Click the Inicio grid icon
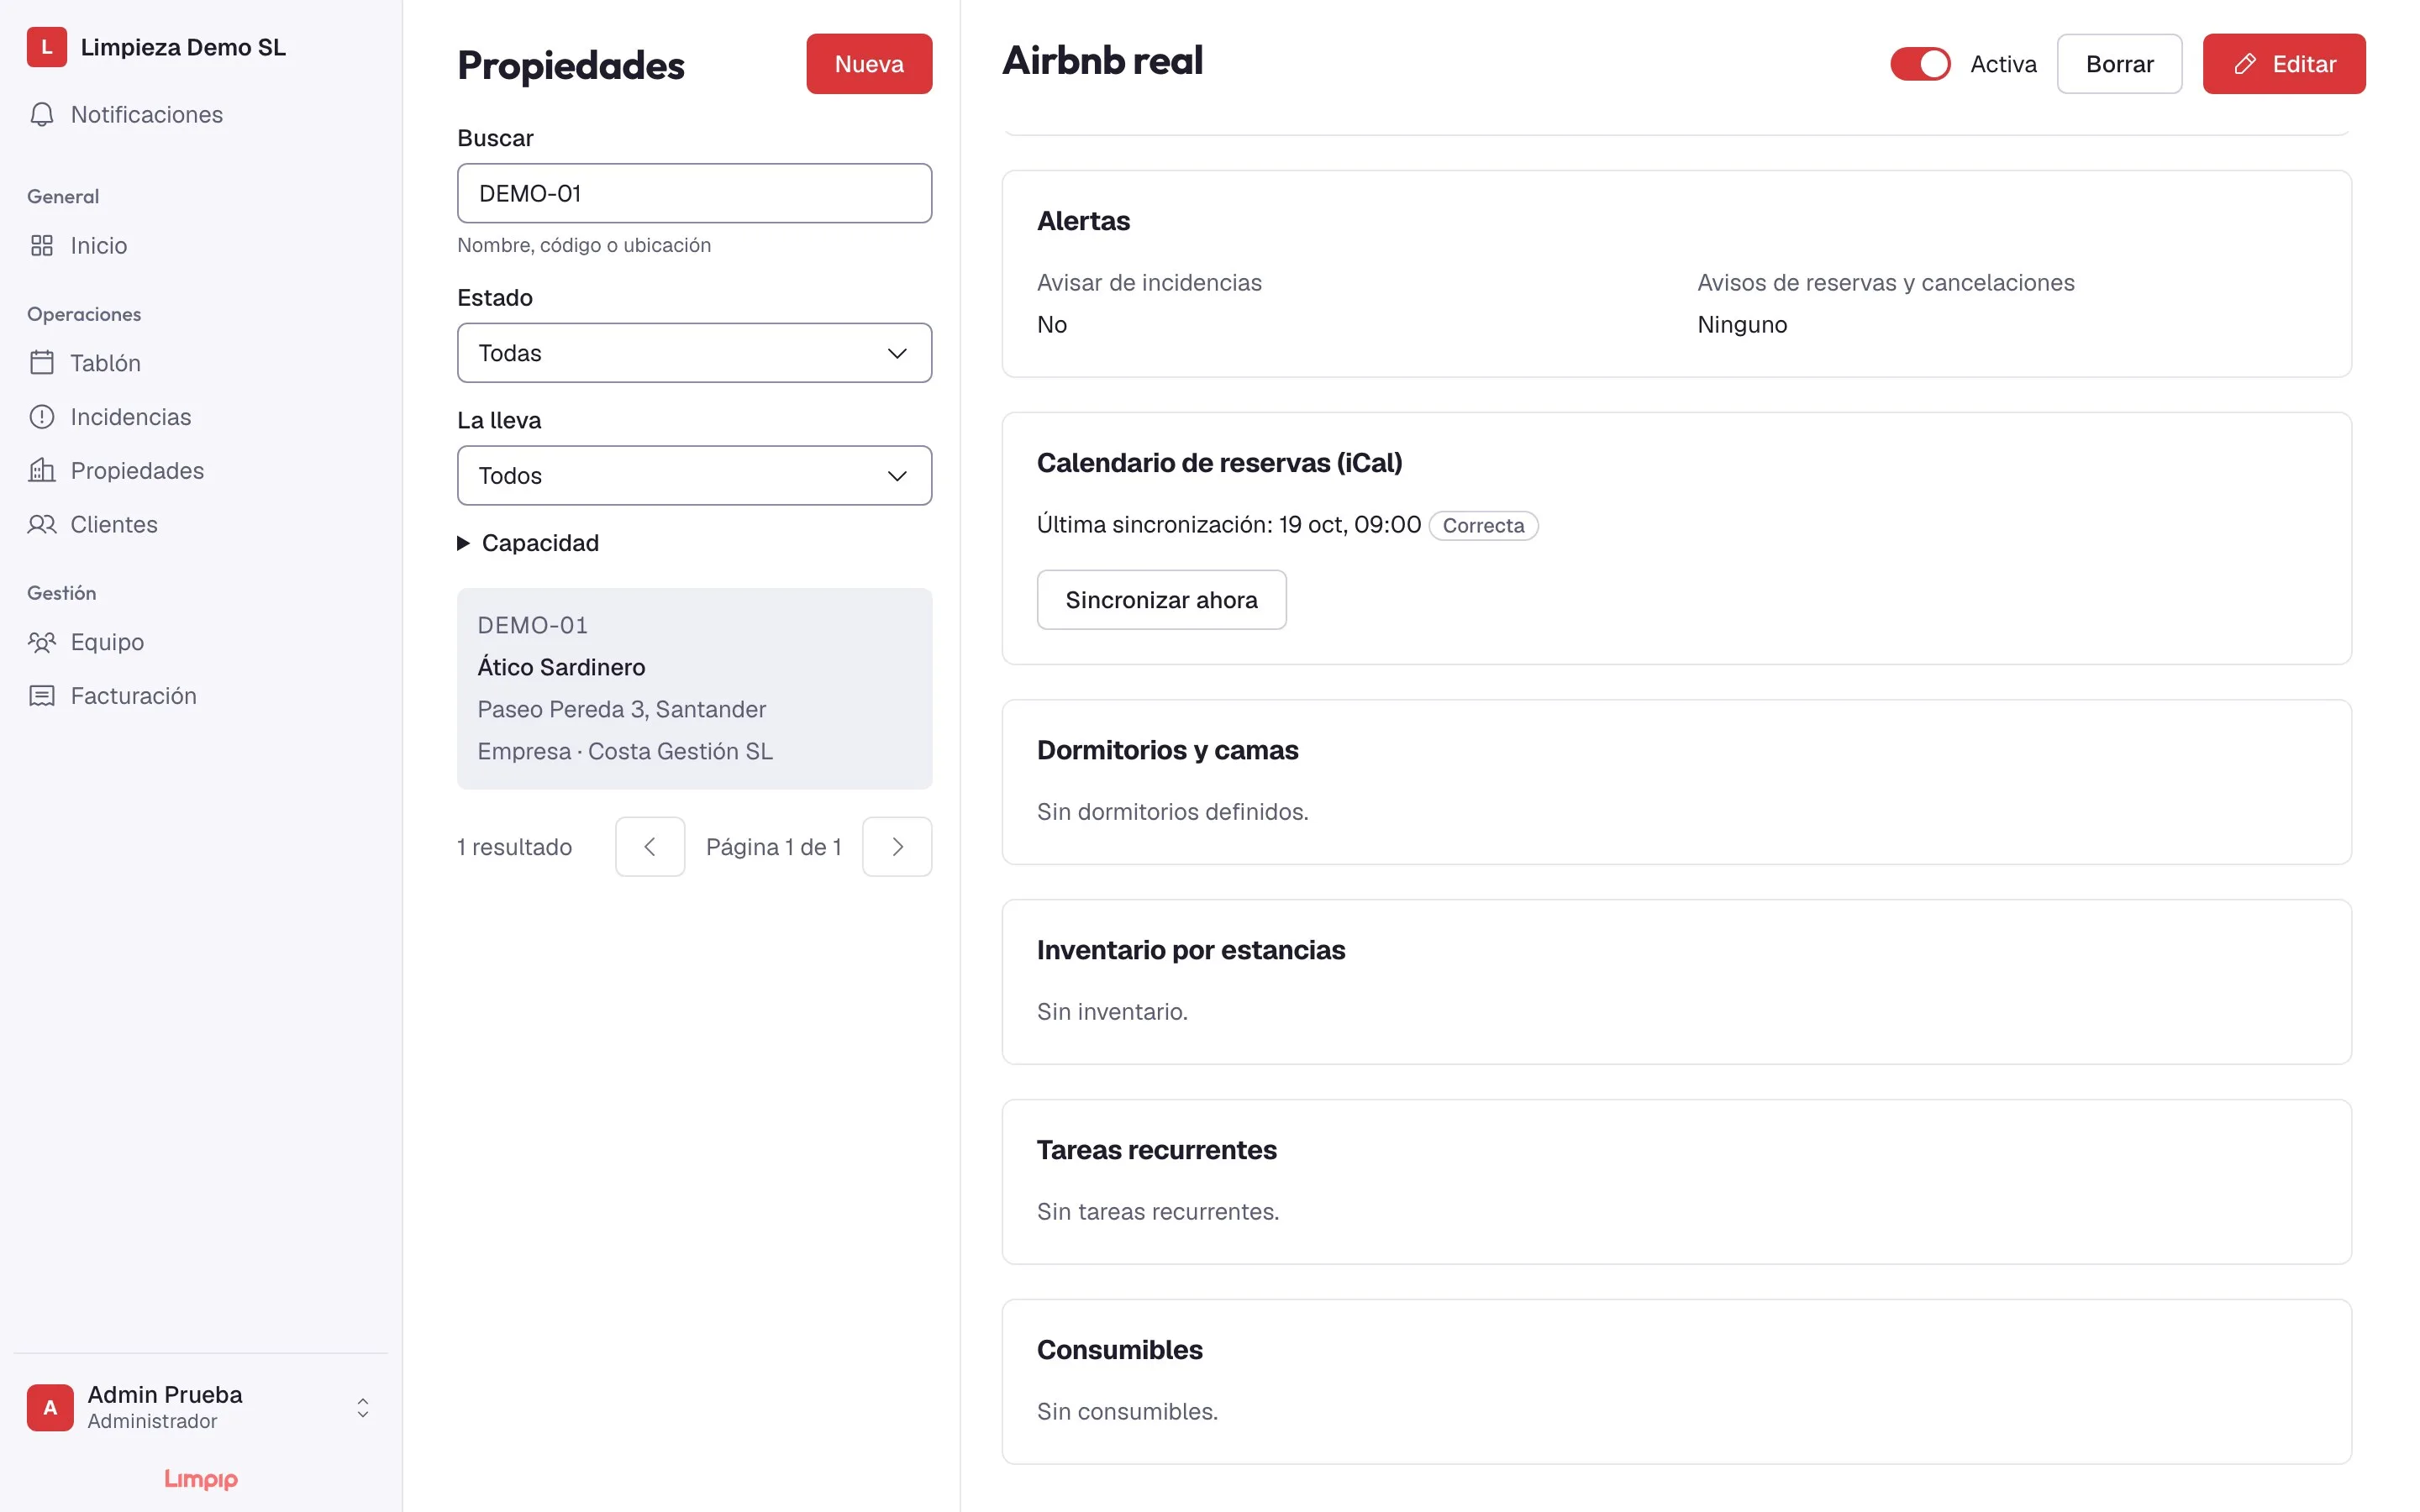Viewport: 2420px width, 1512px height. coord(42,246)
